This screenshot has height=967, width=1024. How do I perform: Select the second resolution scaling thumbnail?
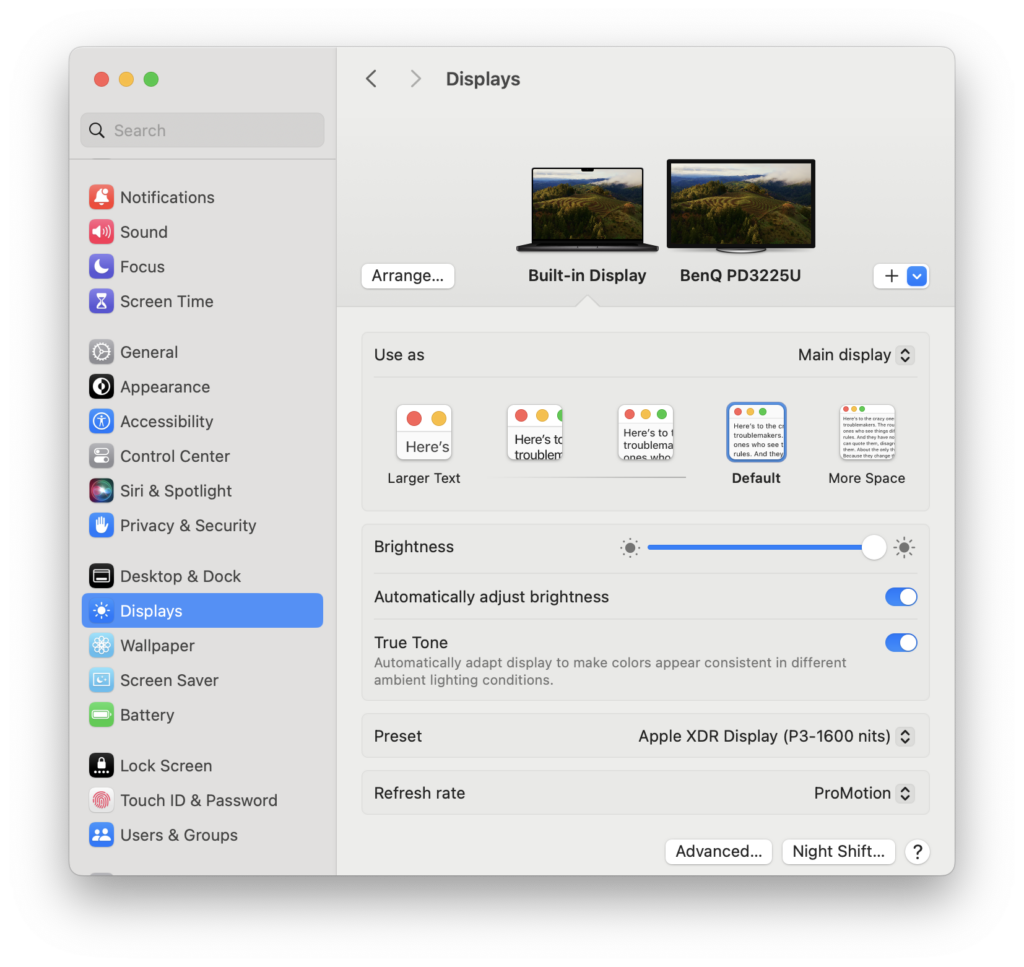[535, 432]
